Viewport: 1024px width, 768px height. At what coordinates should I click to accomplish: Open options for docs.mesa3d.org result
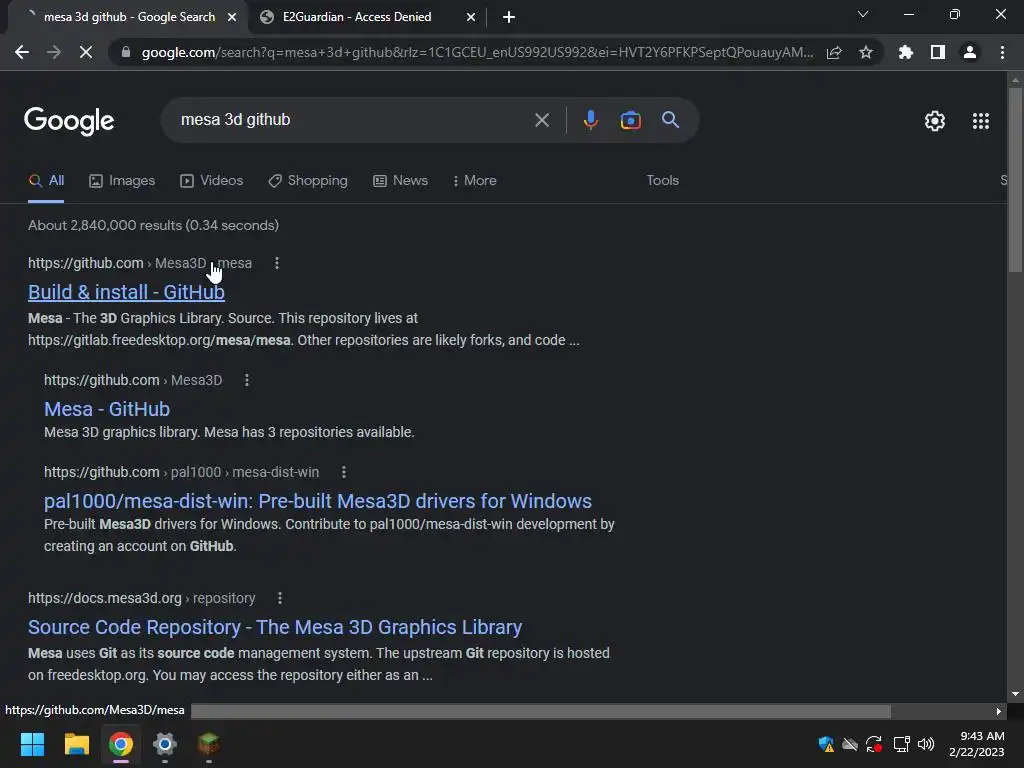(280, 598)
